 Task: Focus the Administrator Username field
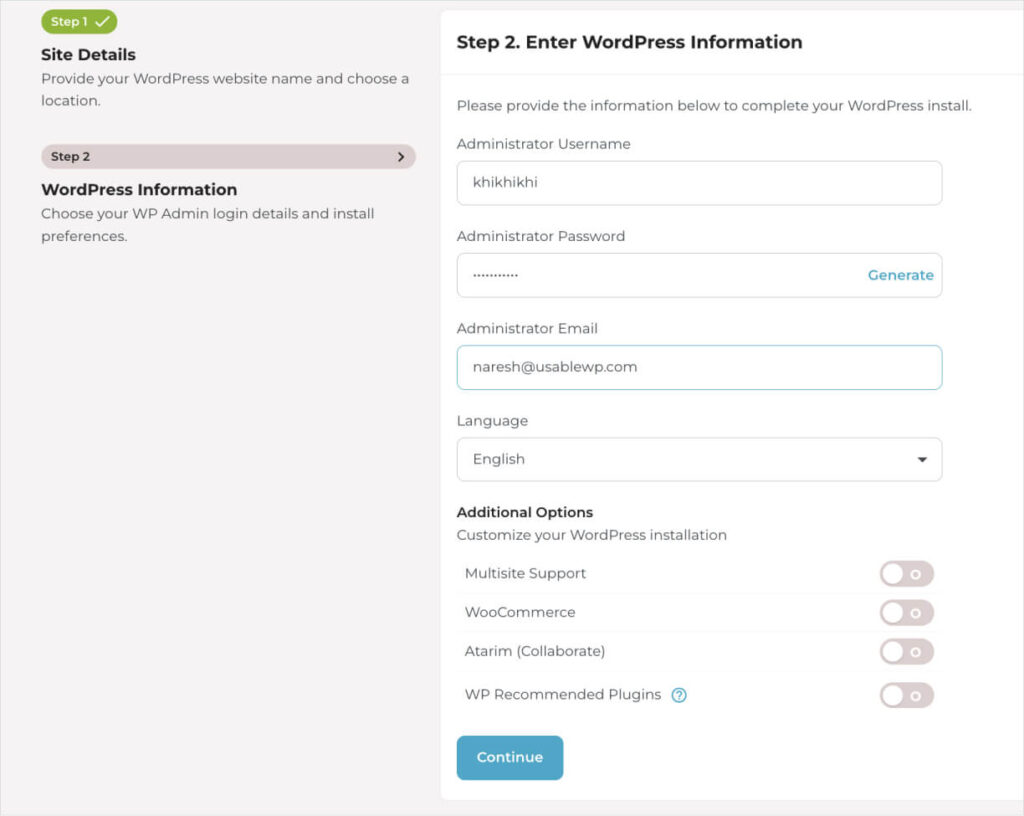pos(698,183)
